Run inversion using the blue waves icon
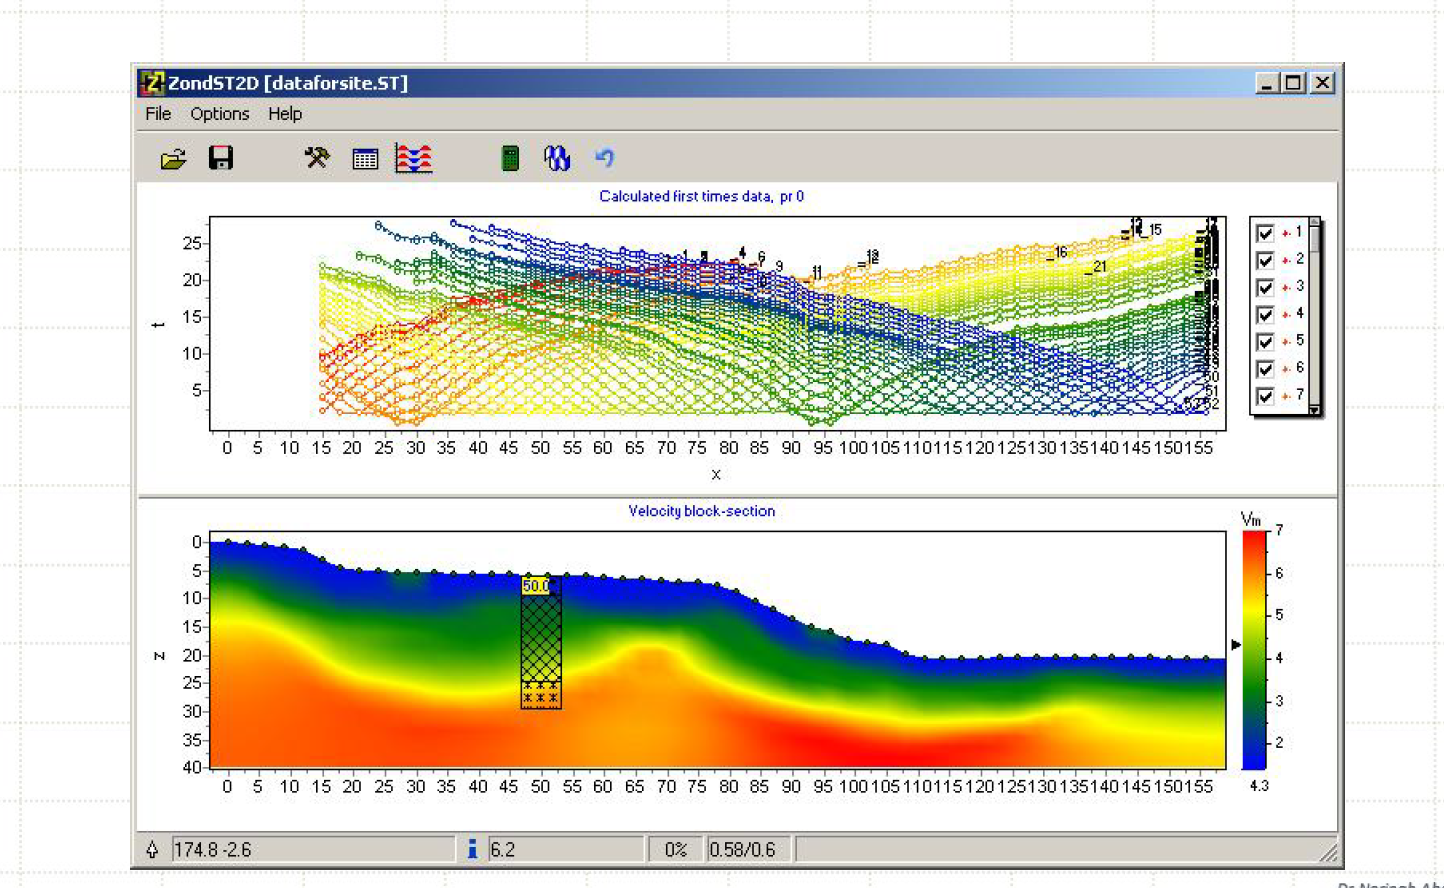This screenshot has width=1444, height=888. pos(557,157)
